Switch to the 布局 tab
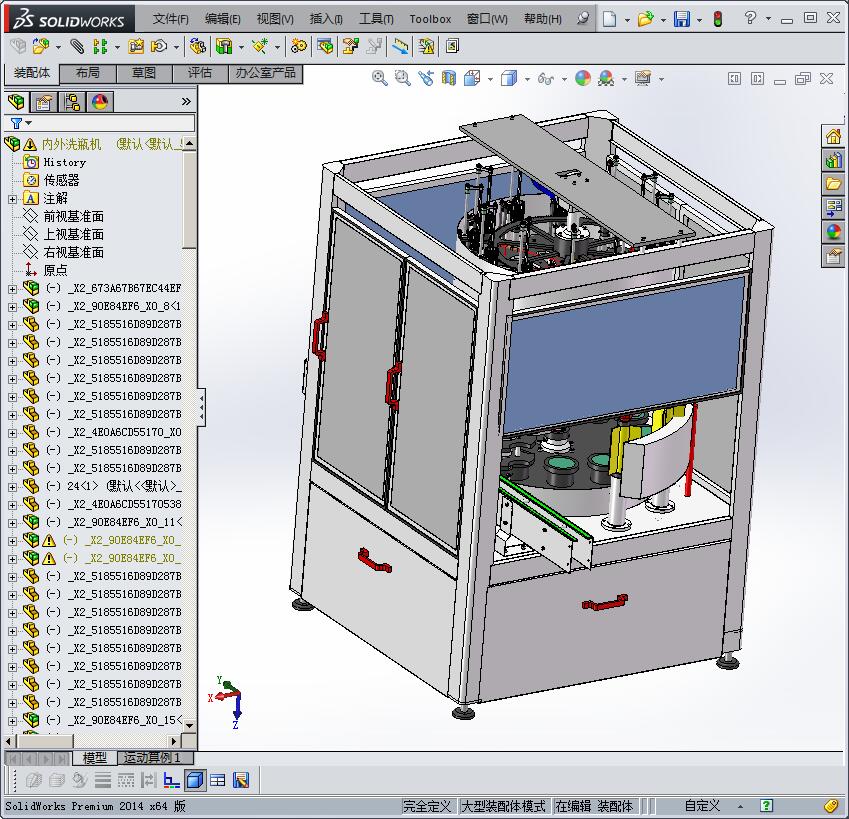 coord(88,73)
